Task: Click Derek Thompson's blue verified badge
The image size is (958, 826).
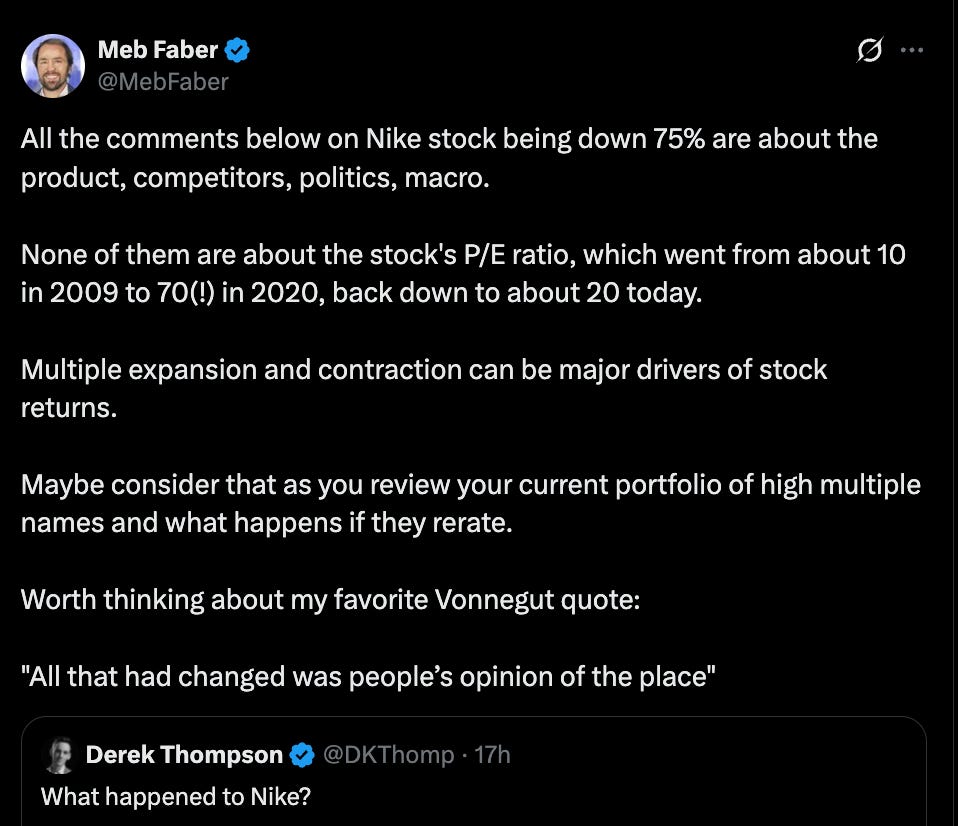Action: pos(301,755)
